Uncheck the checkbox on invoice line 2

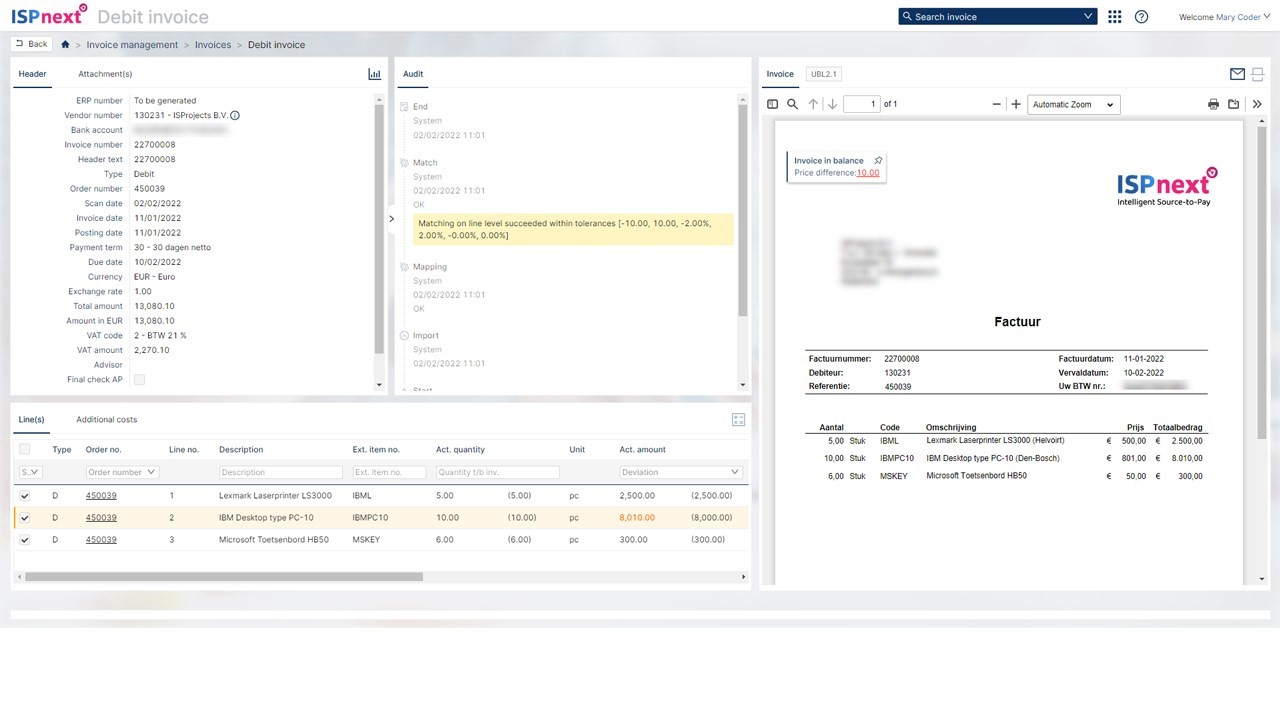[25, 517]
